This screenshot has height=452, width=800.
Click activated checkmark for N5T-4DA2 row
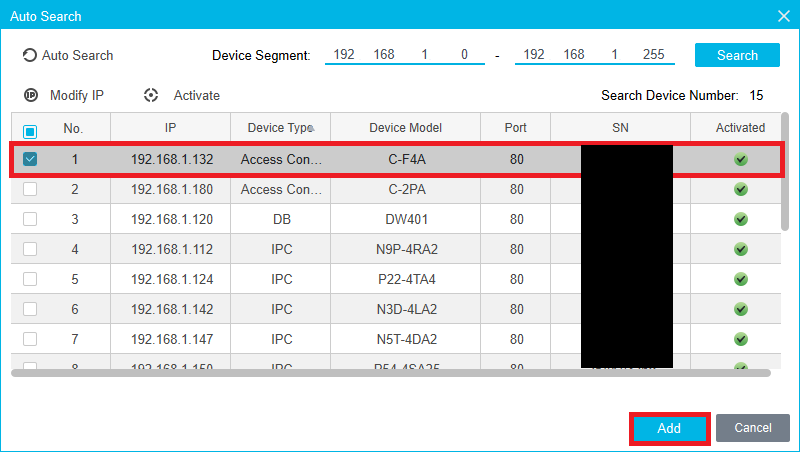[x=741, y=339]
